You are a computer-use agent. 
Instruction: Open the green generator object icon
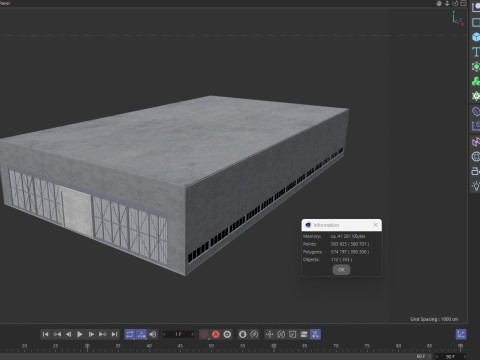476,67
